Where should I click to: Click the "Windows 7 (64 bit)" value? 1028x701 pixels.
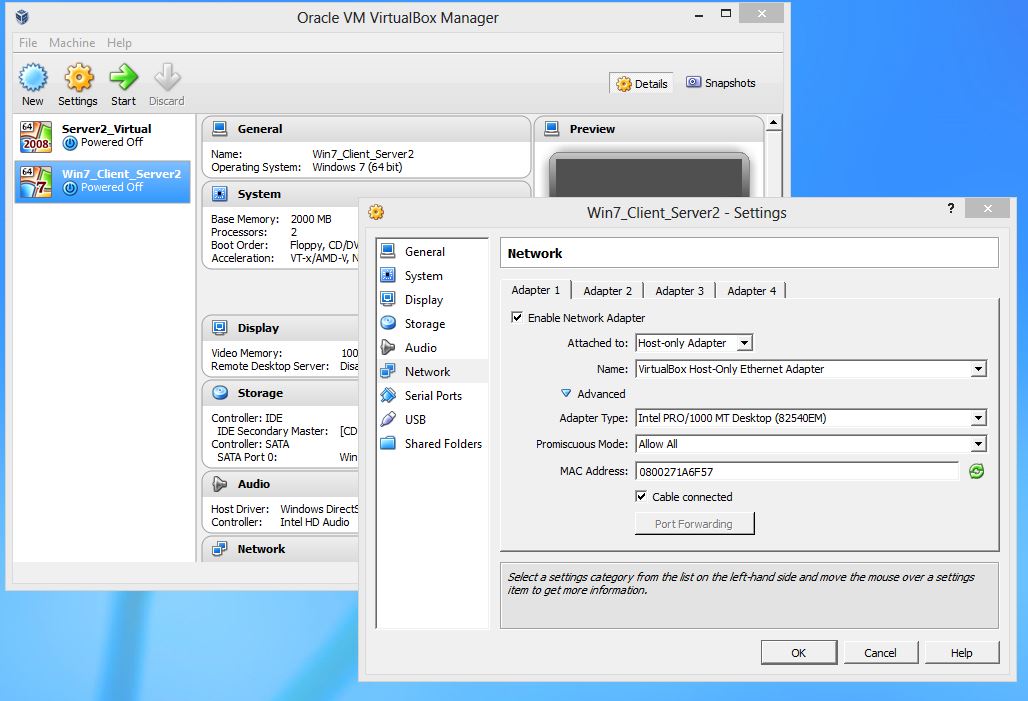coord(357,167)
